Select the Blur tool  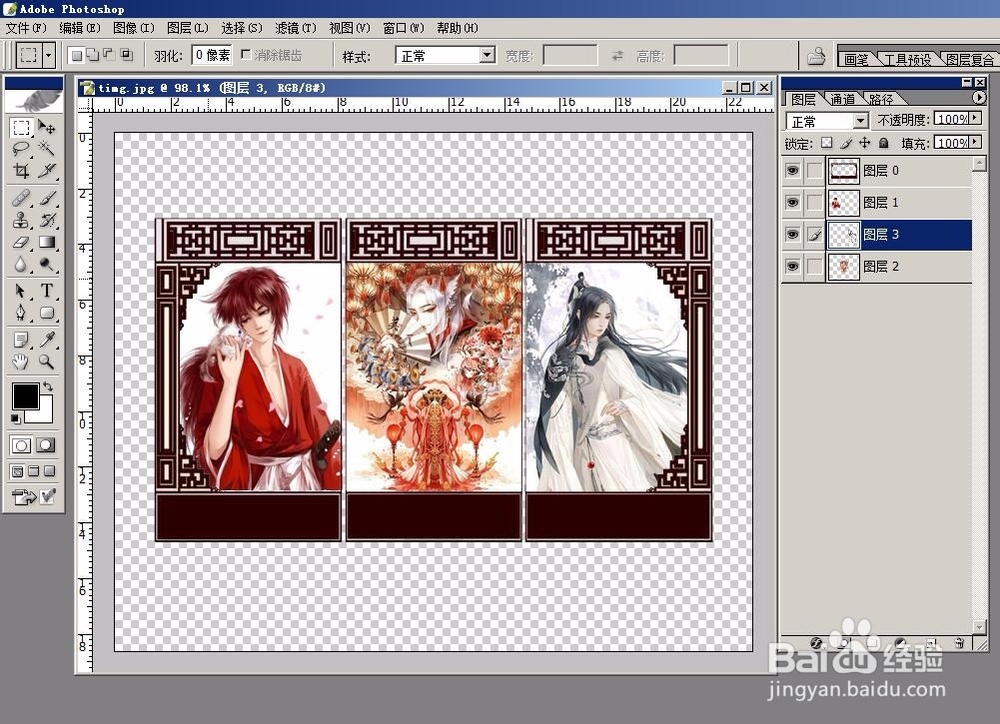[21, 264]
